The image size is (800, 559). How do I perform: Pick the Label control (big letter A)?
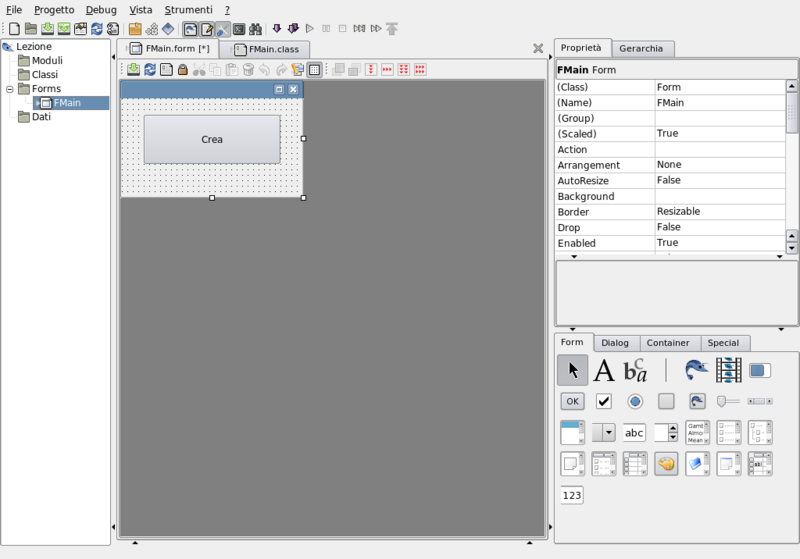[x=604, y=370]
